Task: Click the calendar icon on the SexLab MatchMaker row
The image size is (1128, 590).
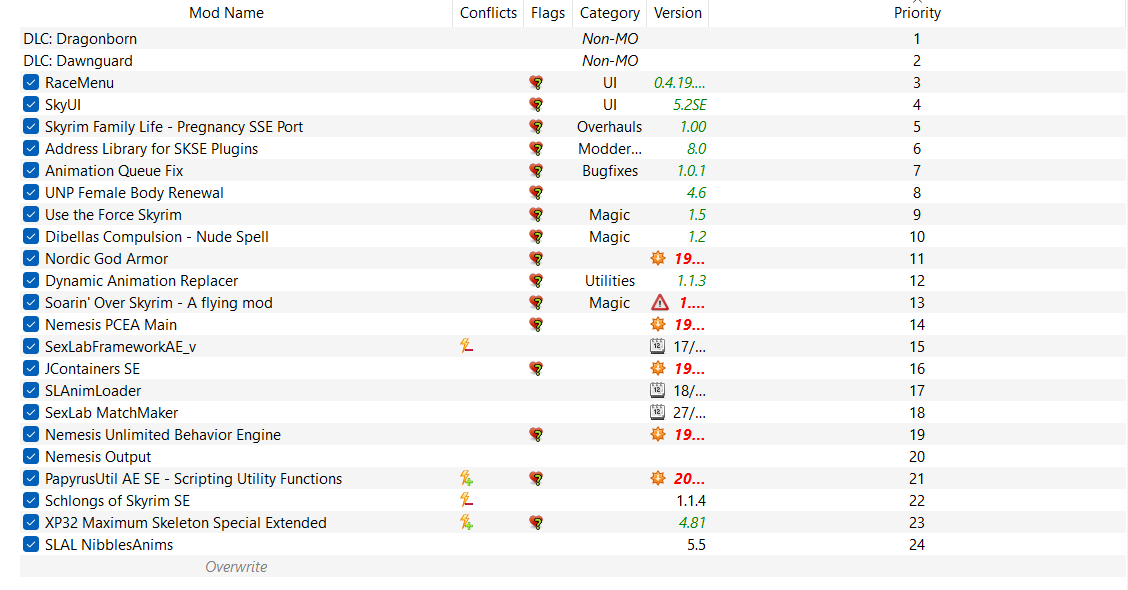Action: [658, 413]
